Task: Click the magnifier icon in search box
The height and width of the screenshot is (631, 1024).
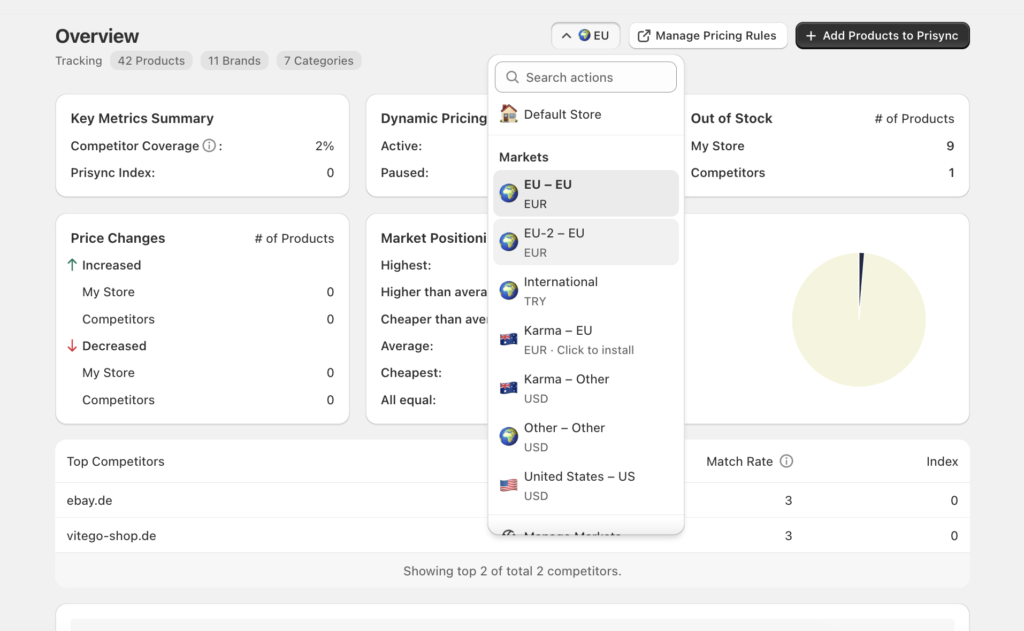Action: 513,77
